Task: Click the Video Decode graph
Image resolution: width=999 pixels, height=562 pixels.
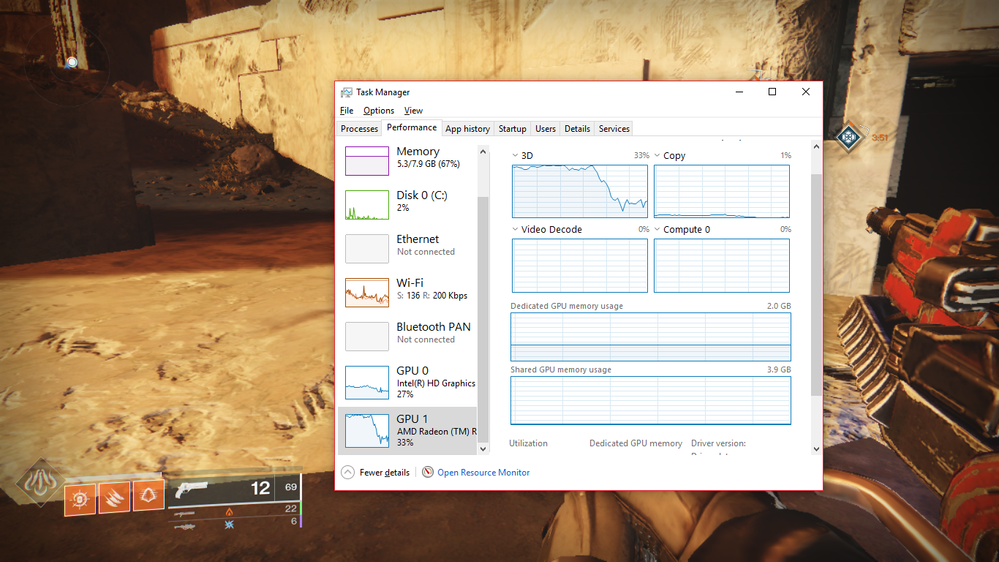Action: pyautogui.click(x=580, y=266)
